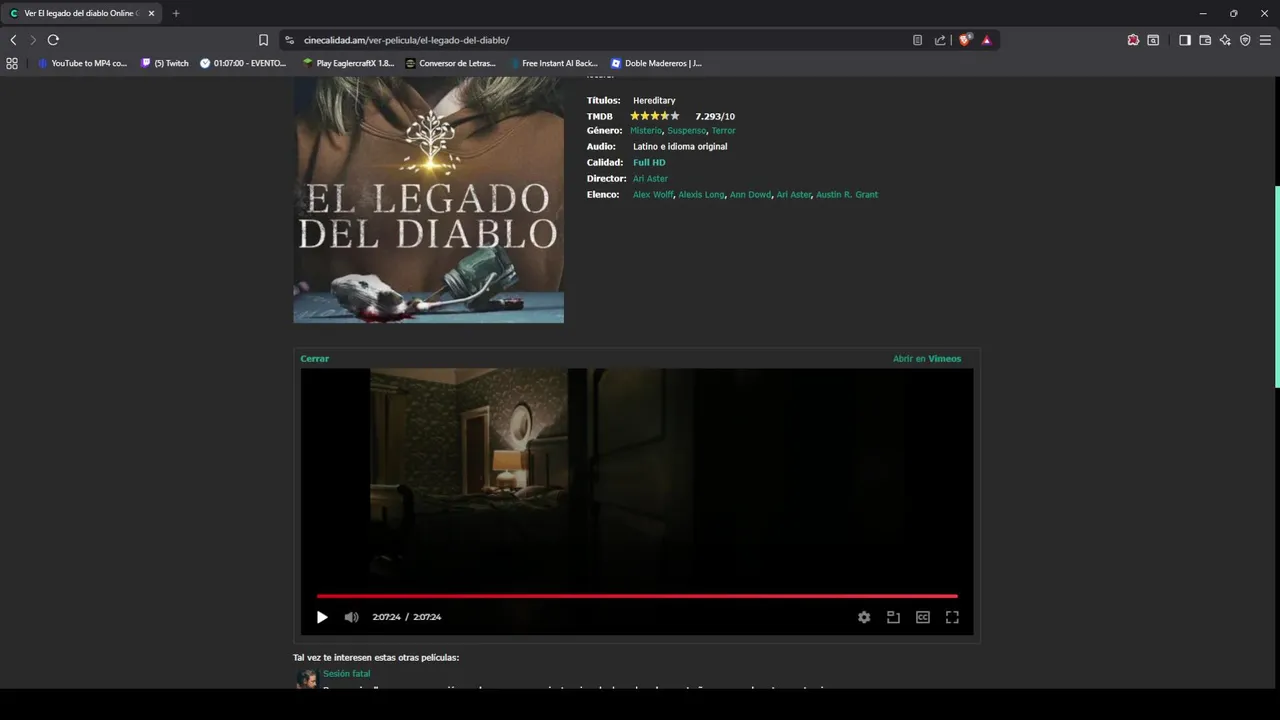
Task: Open Ari Aster link in Elenco row
Action: pos(794,194)
